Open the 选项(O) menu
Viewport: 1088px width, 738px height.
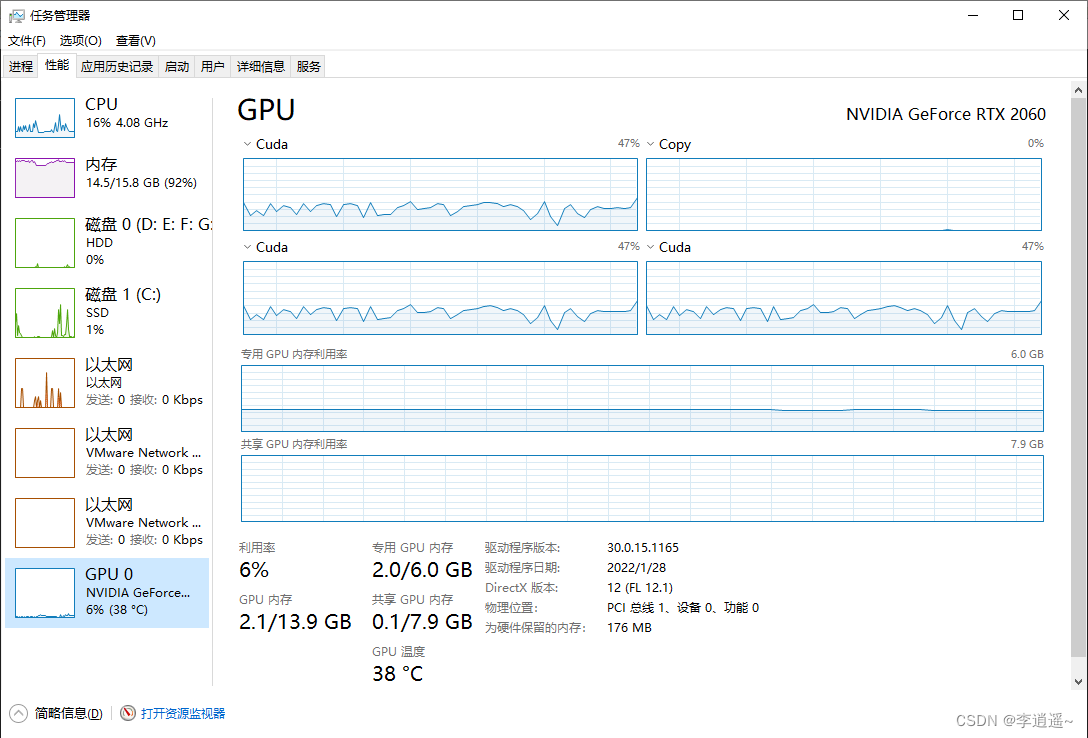(x=80, y=41)
